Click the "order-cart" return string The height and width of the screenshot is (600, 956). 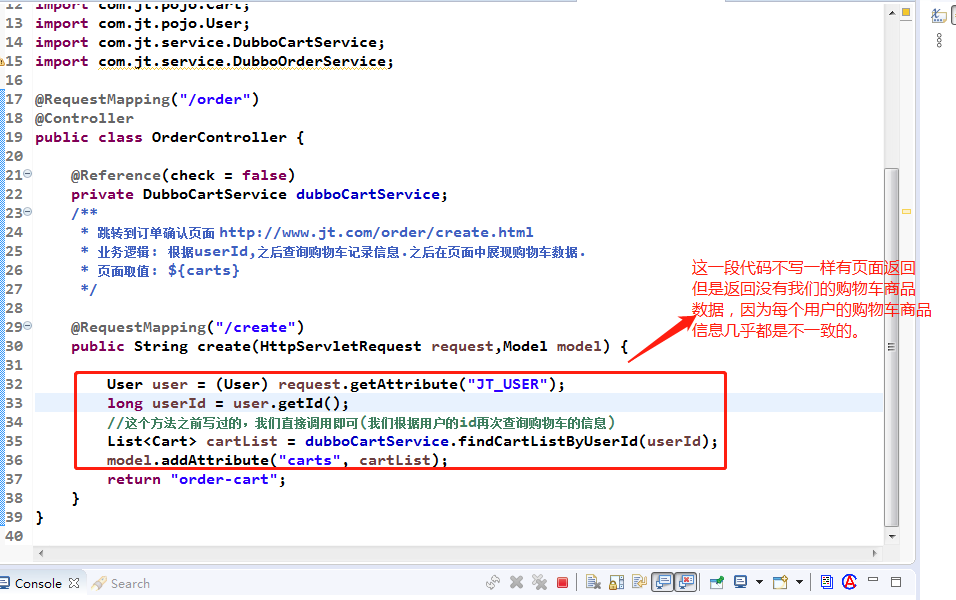point(224,479)
